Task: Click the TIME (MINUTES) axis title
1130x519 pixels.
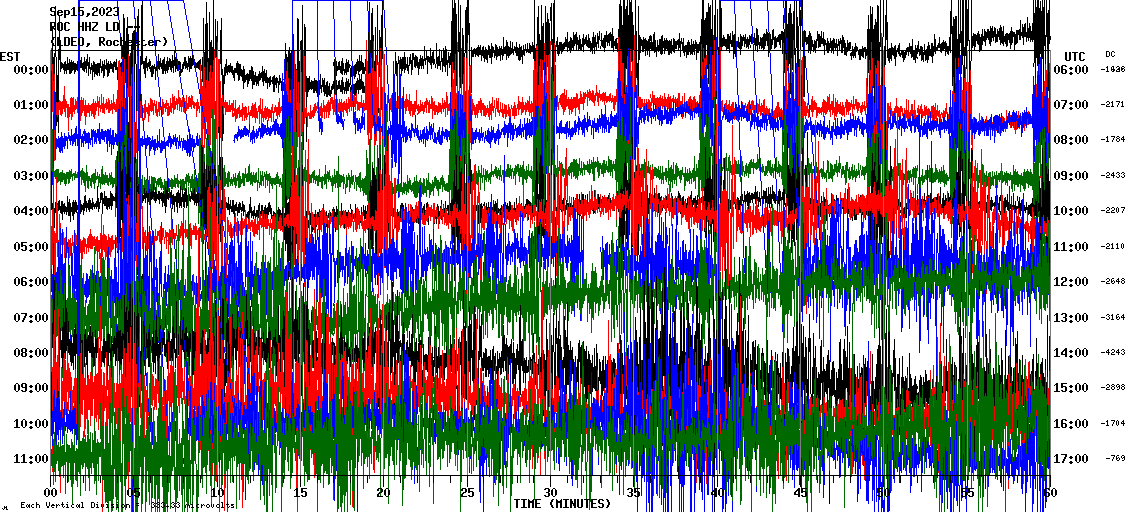Action: coord(561,504)
